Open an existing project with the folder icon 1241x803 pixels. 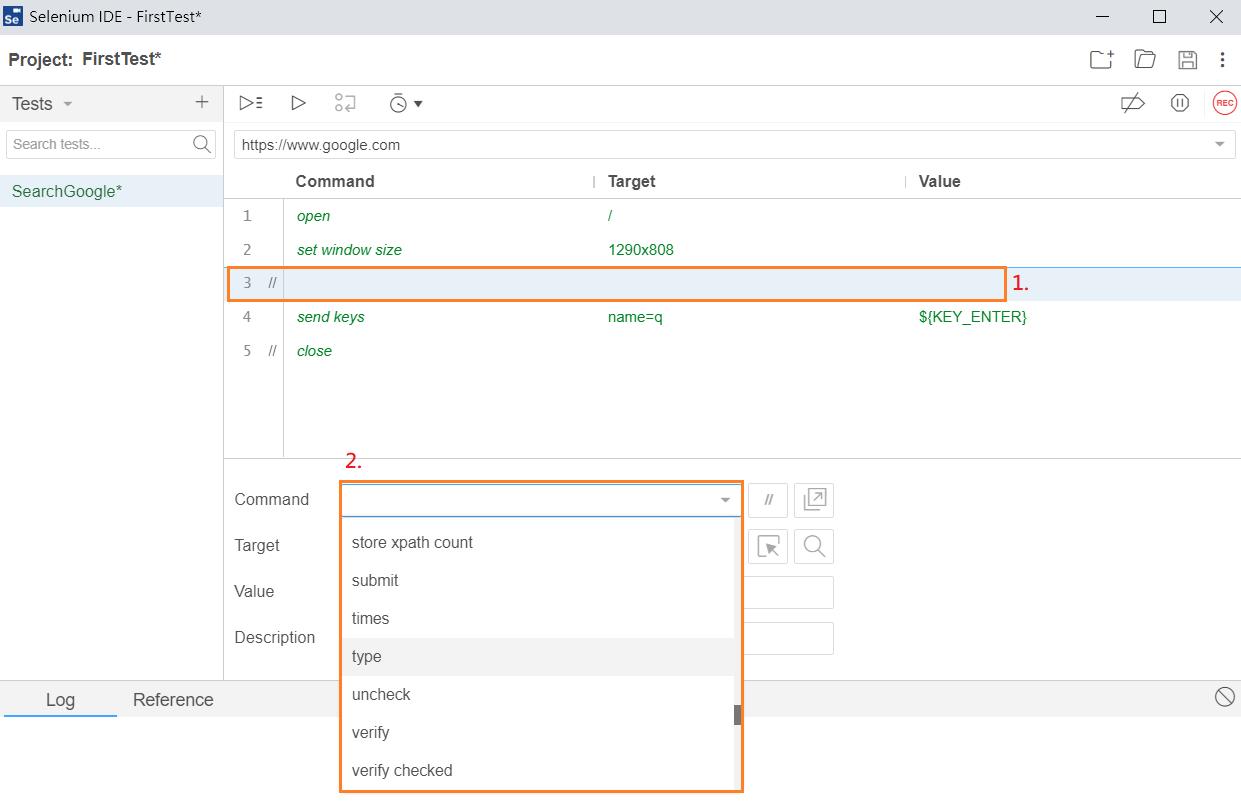coord(1145,59)
